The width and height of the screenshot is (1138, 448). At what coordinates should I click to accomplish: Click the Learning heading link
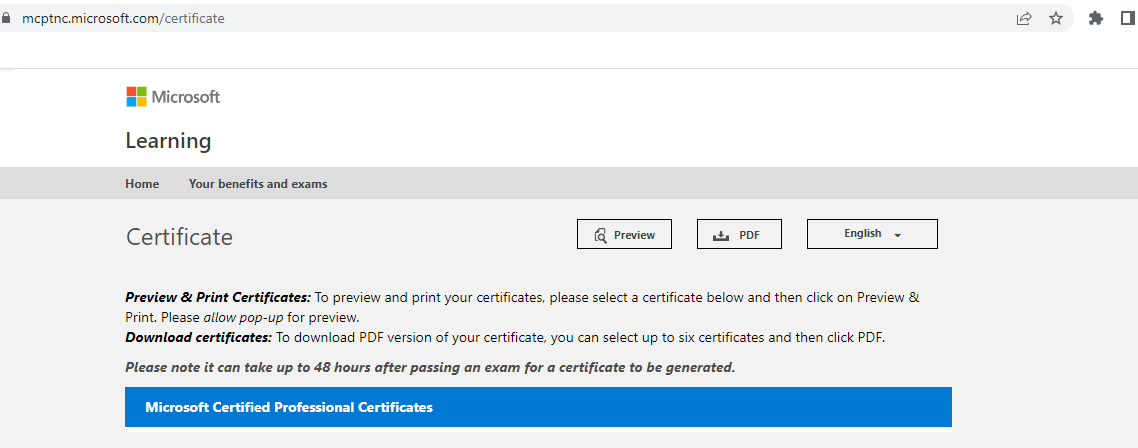tap(168, 141)
